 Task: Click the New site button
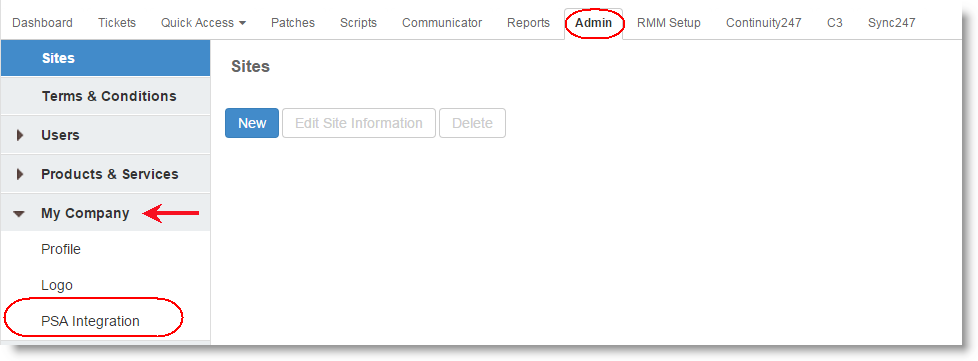pyautogui.click(x=252, y=123)
